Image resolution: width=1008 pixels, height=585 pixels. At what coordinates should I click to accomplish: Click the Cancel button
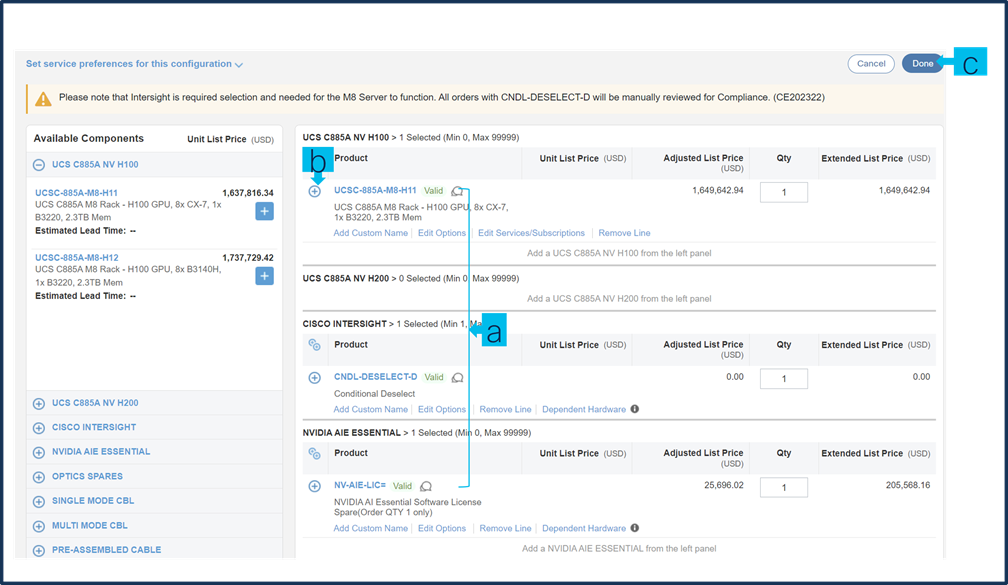[871, 64]
